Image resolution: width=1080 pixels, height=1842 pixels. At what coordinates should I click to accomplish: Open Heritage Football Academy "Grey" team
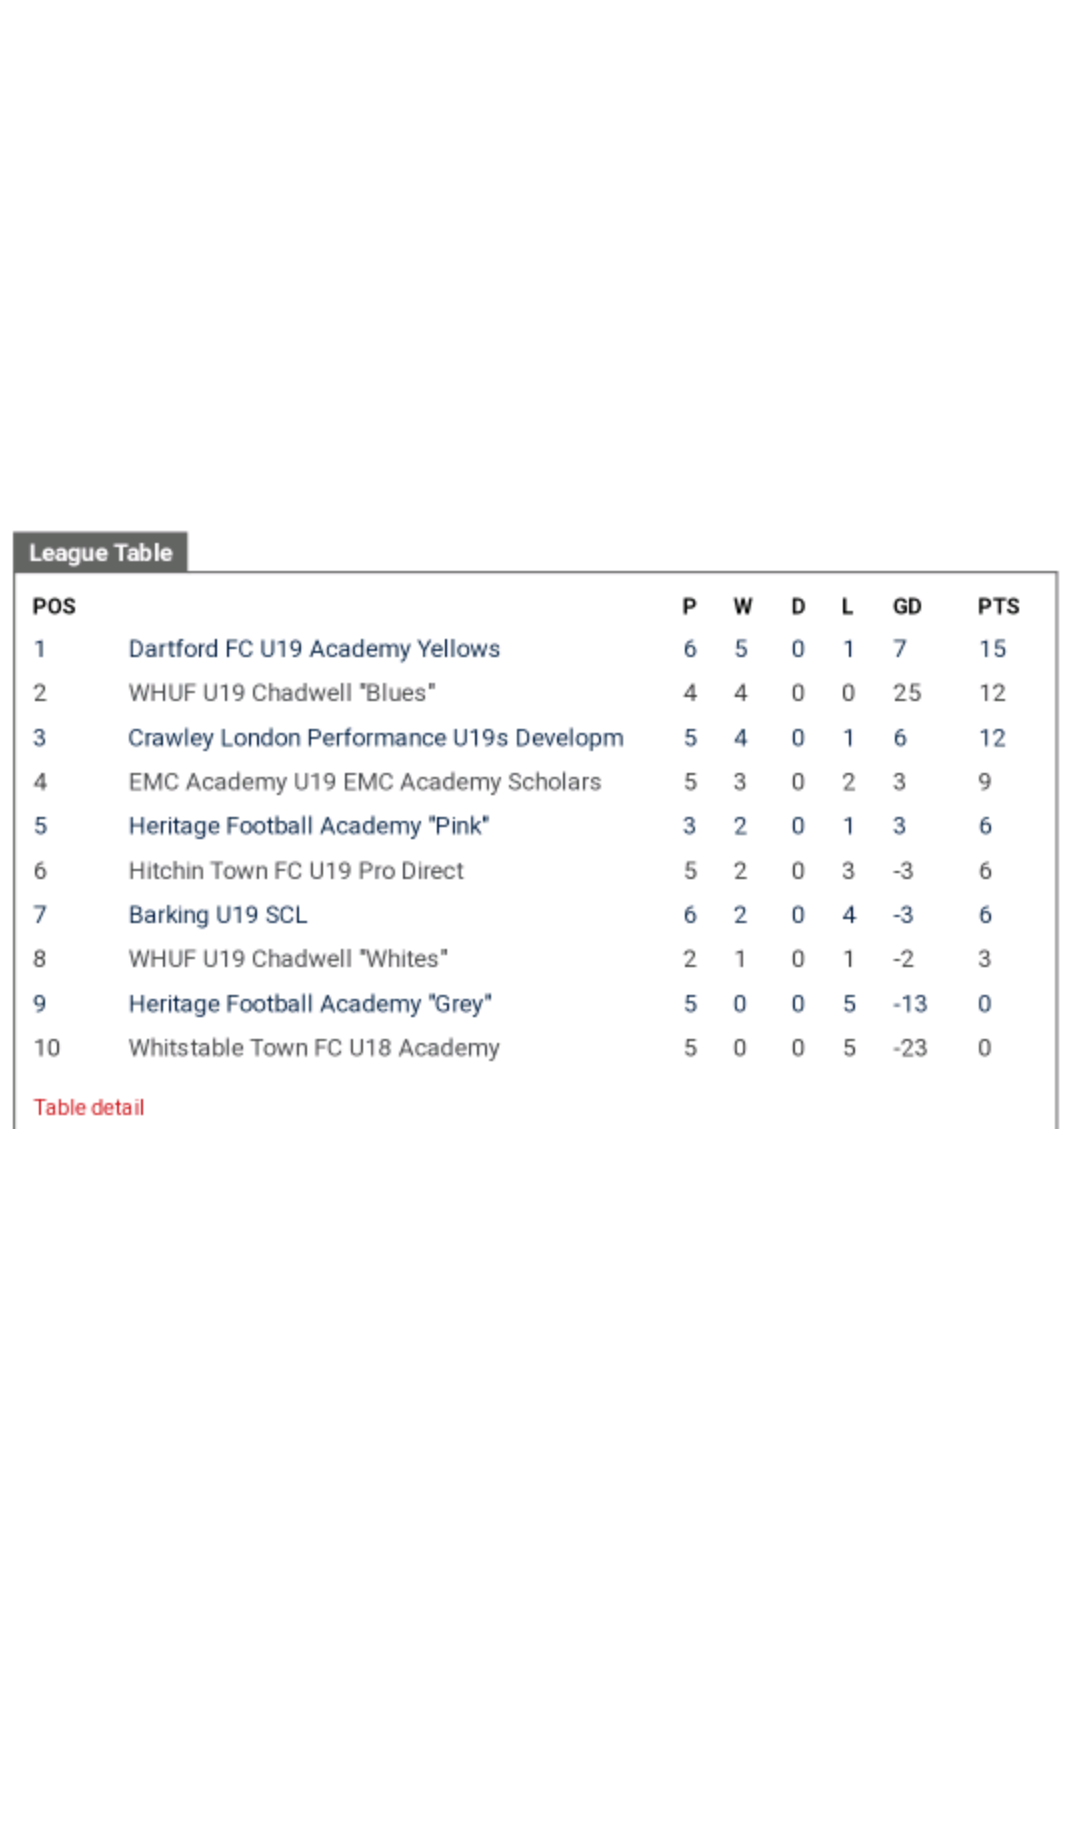[x=310, y=1004]
